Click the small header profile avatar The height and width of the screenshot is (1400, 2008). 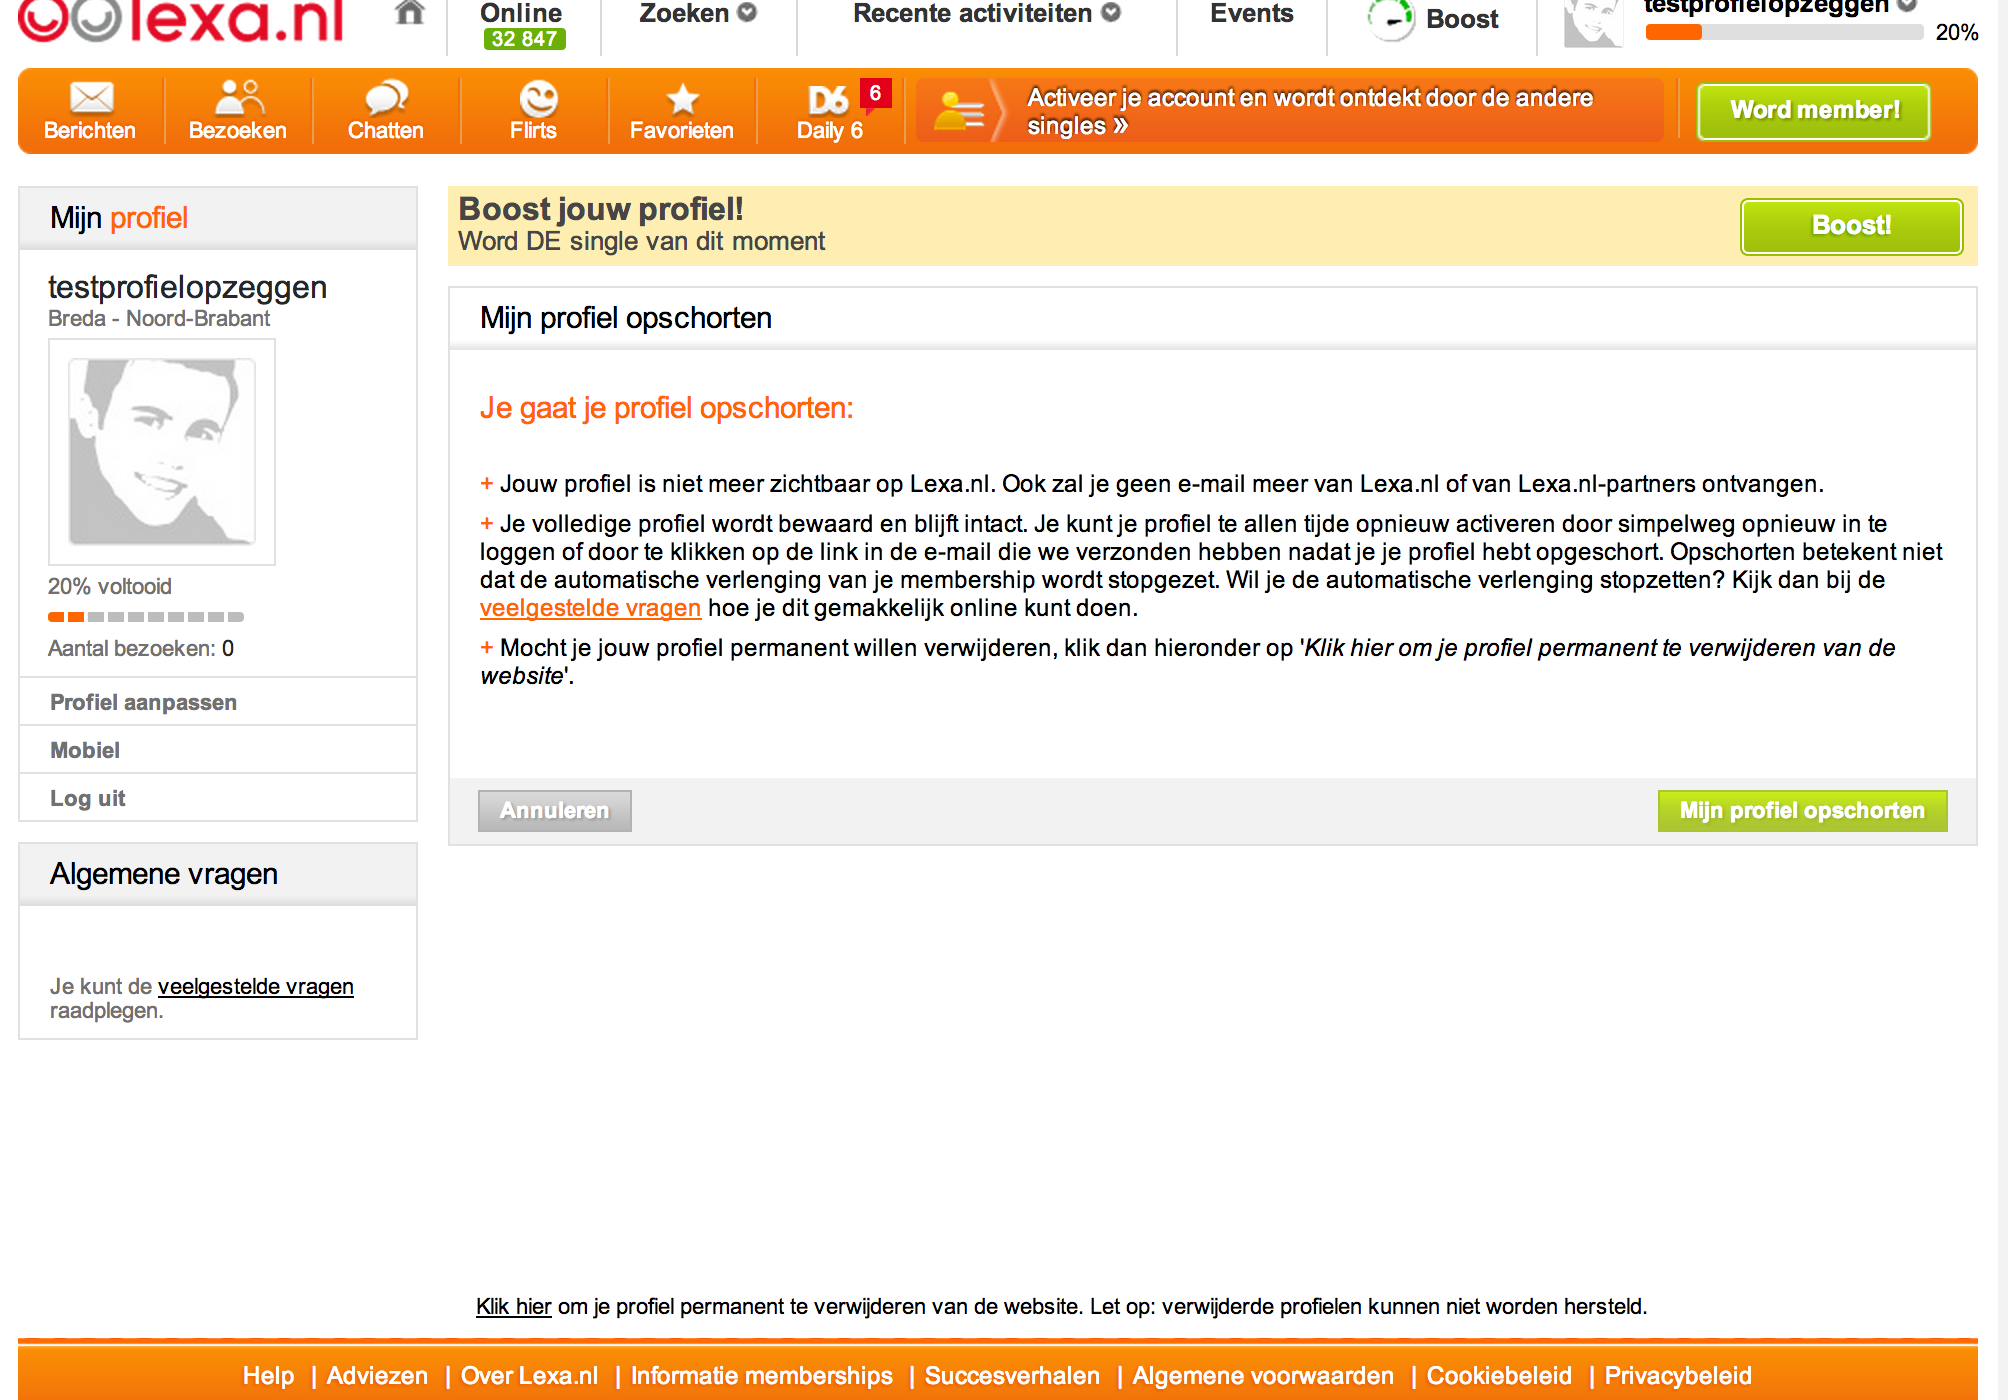[x=1592, y=23]
